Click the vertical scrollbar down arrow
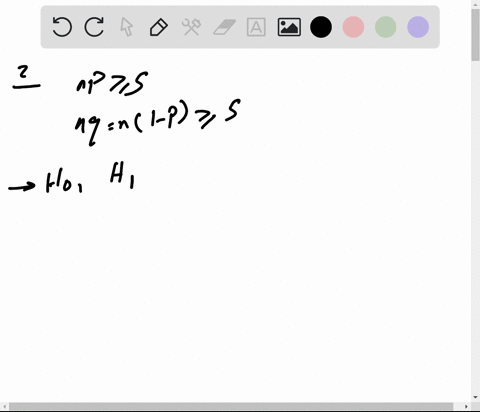Viewport: 480px width, 412px height. 475,397
